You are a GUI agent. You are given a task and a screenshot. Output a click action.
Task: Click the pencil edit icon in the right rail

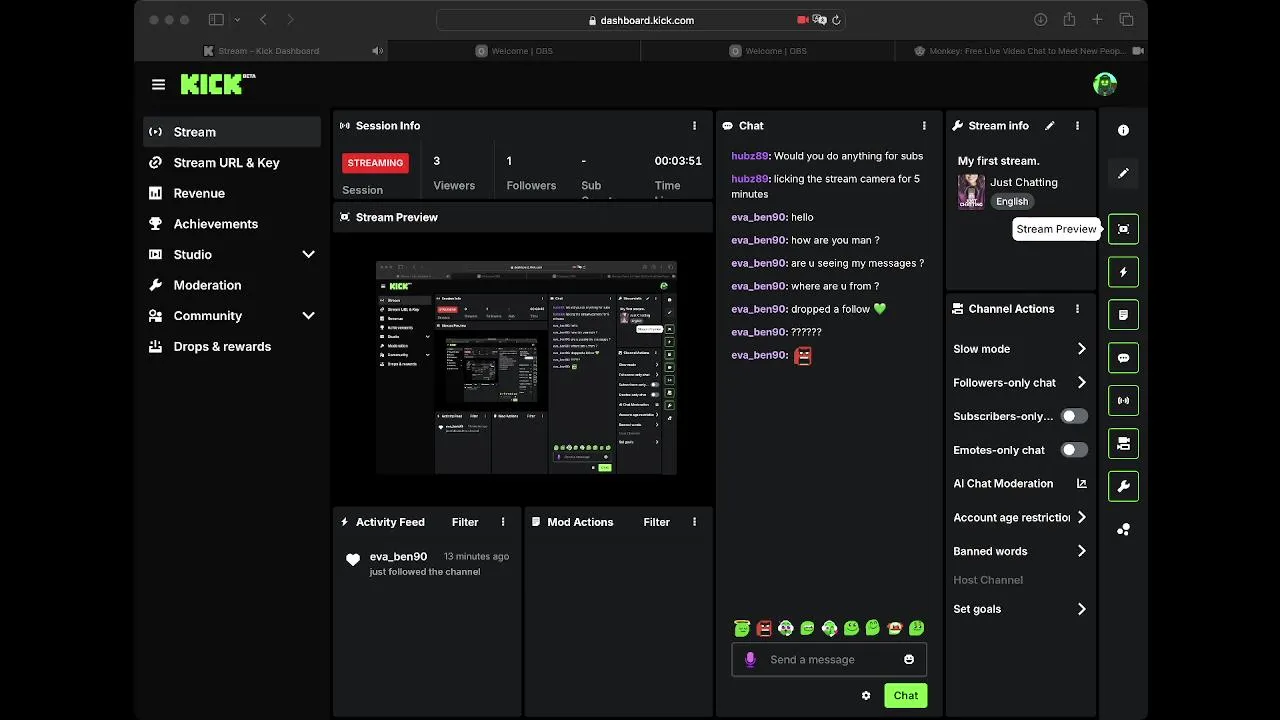[x=1123, y=173]
